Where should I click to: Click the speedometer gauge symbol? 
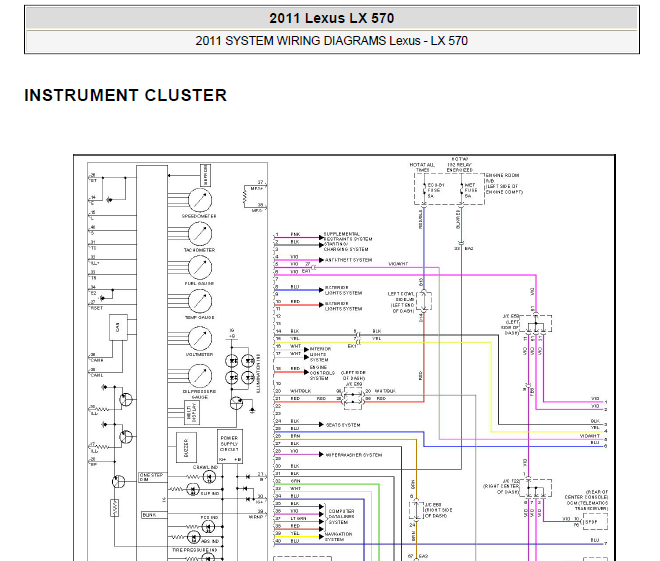point(200,200)
